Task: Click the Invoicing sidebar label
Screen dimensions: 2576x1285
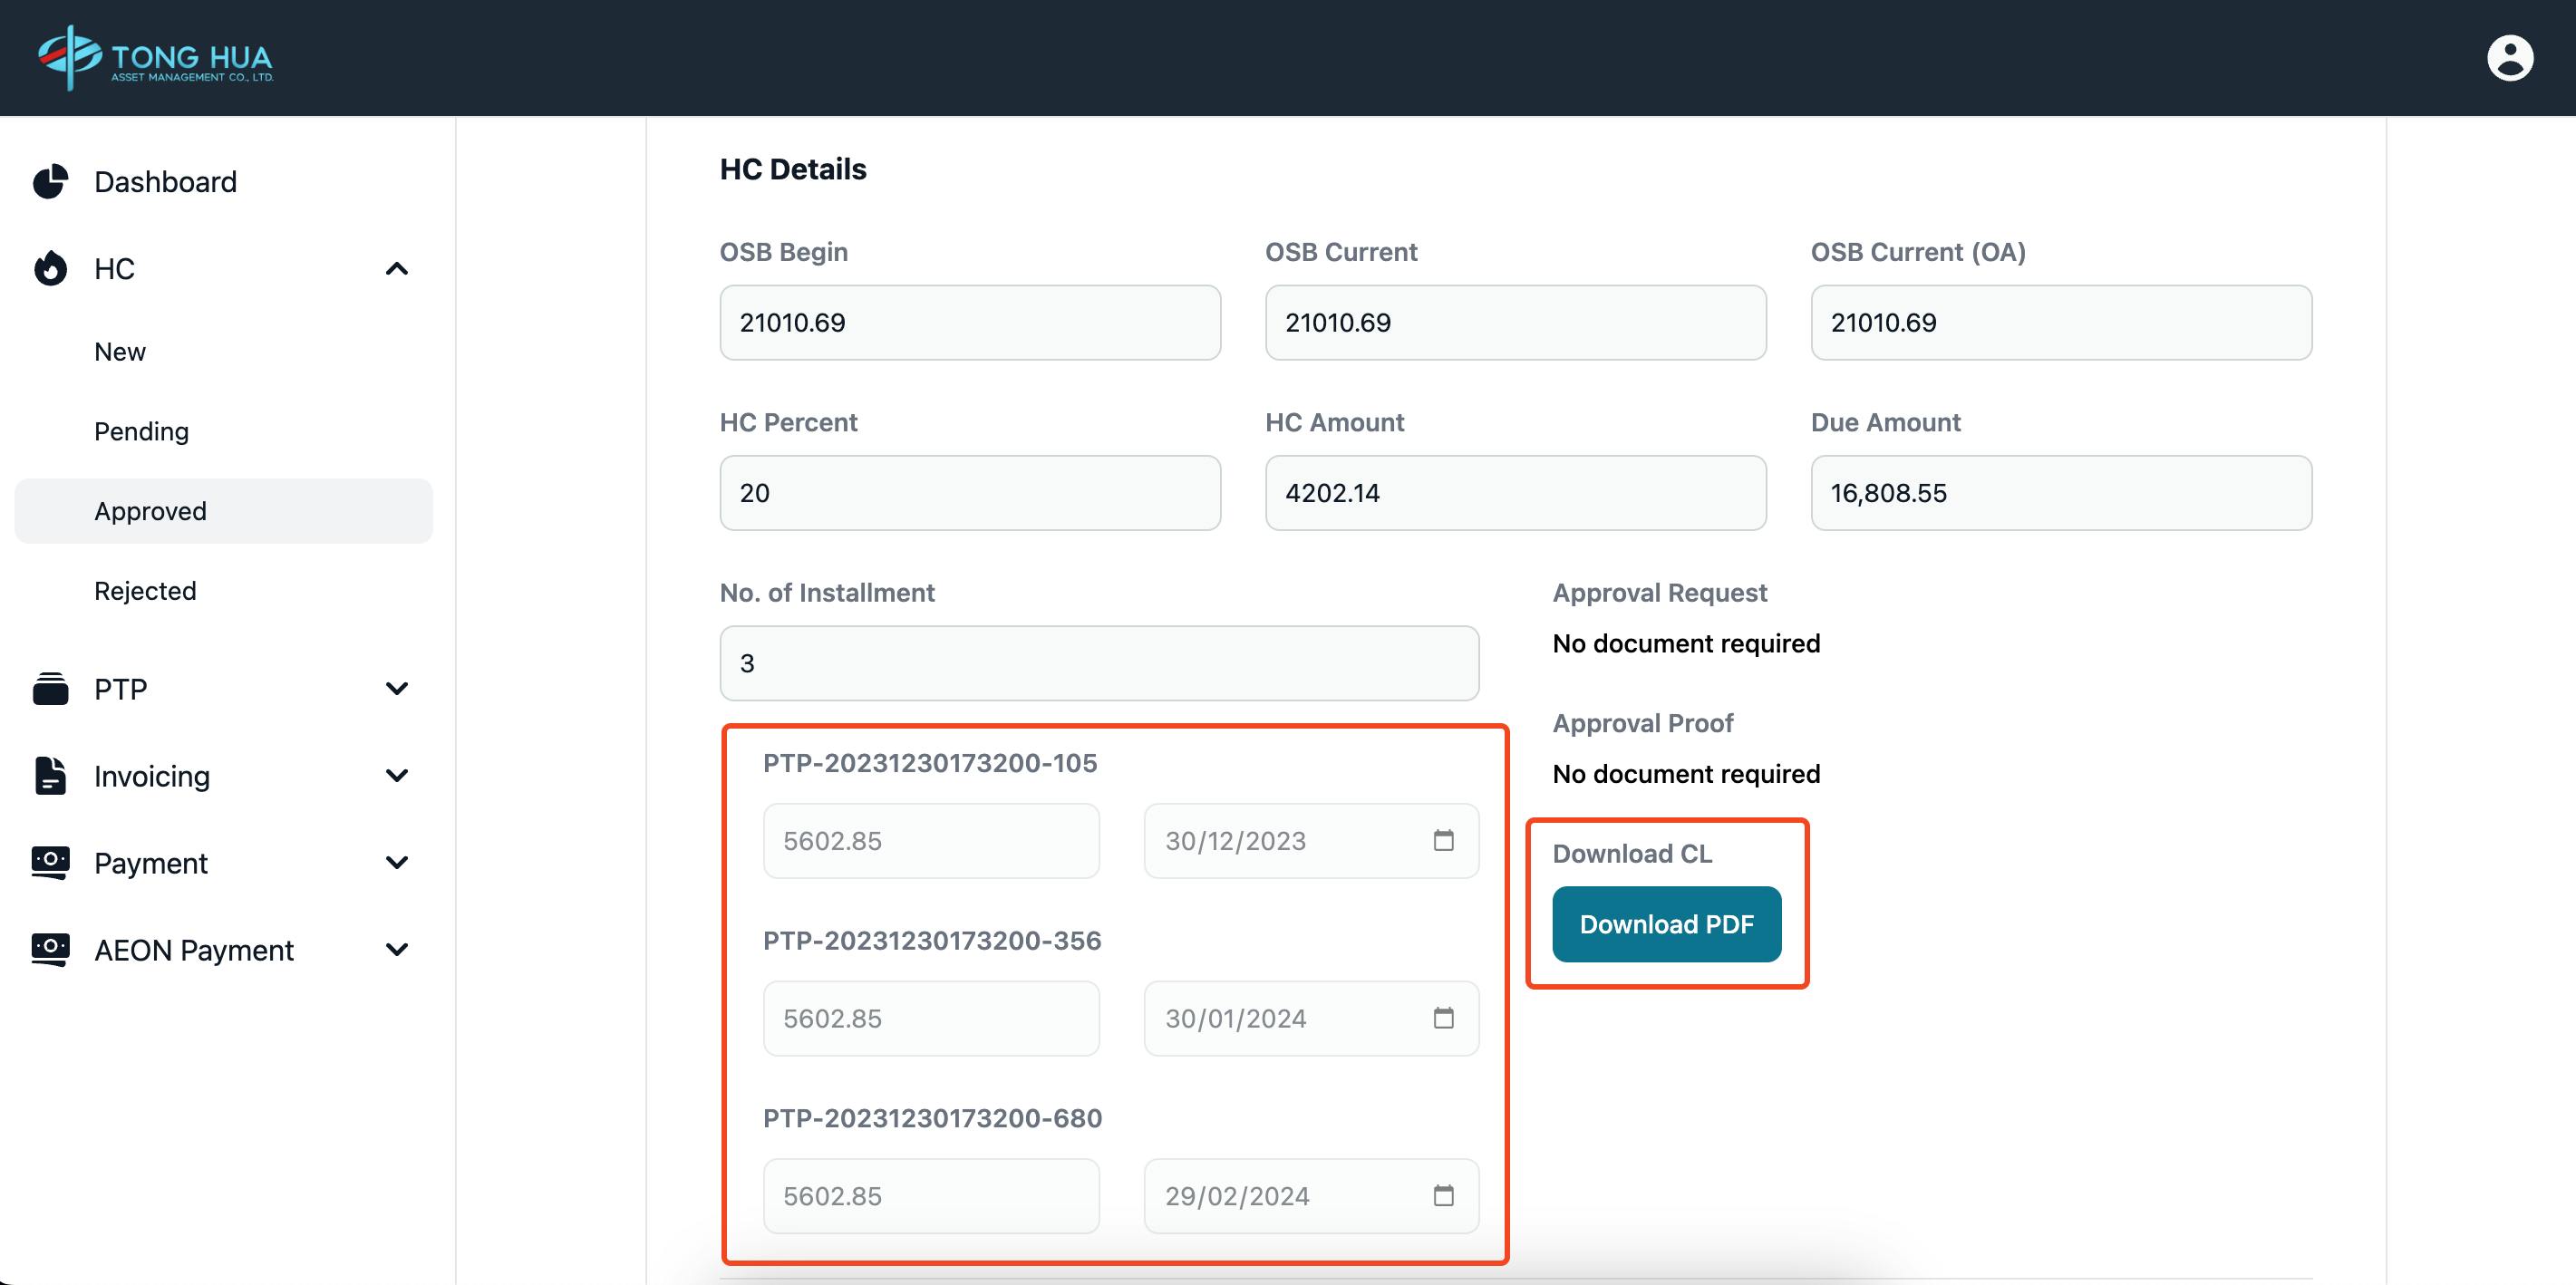Action: [152, 776]
